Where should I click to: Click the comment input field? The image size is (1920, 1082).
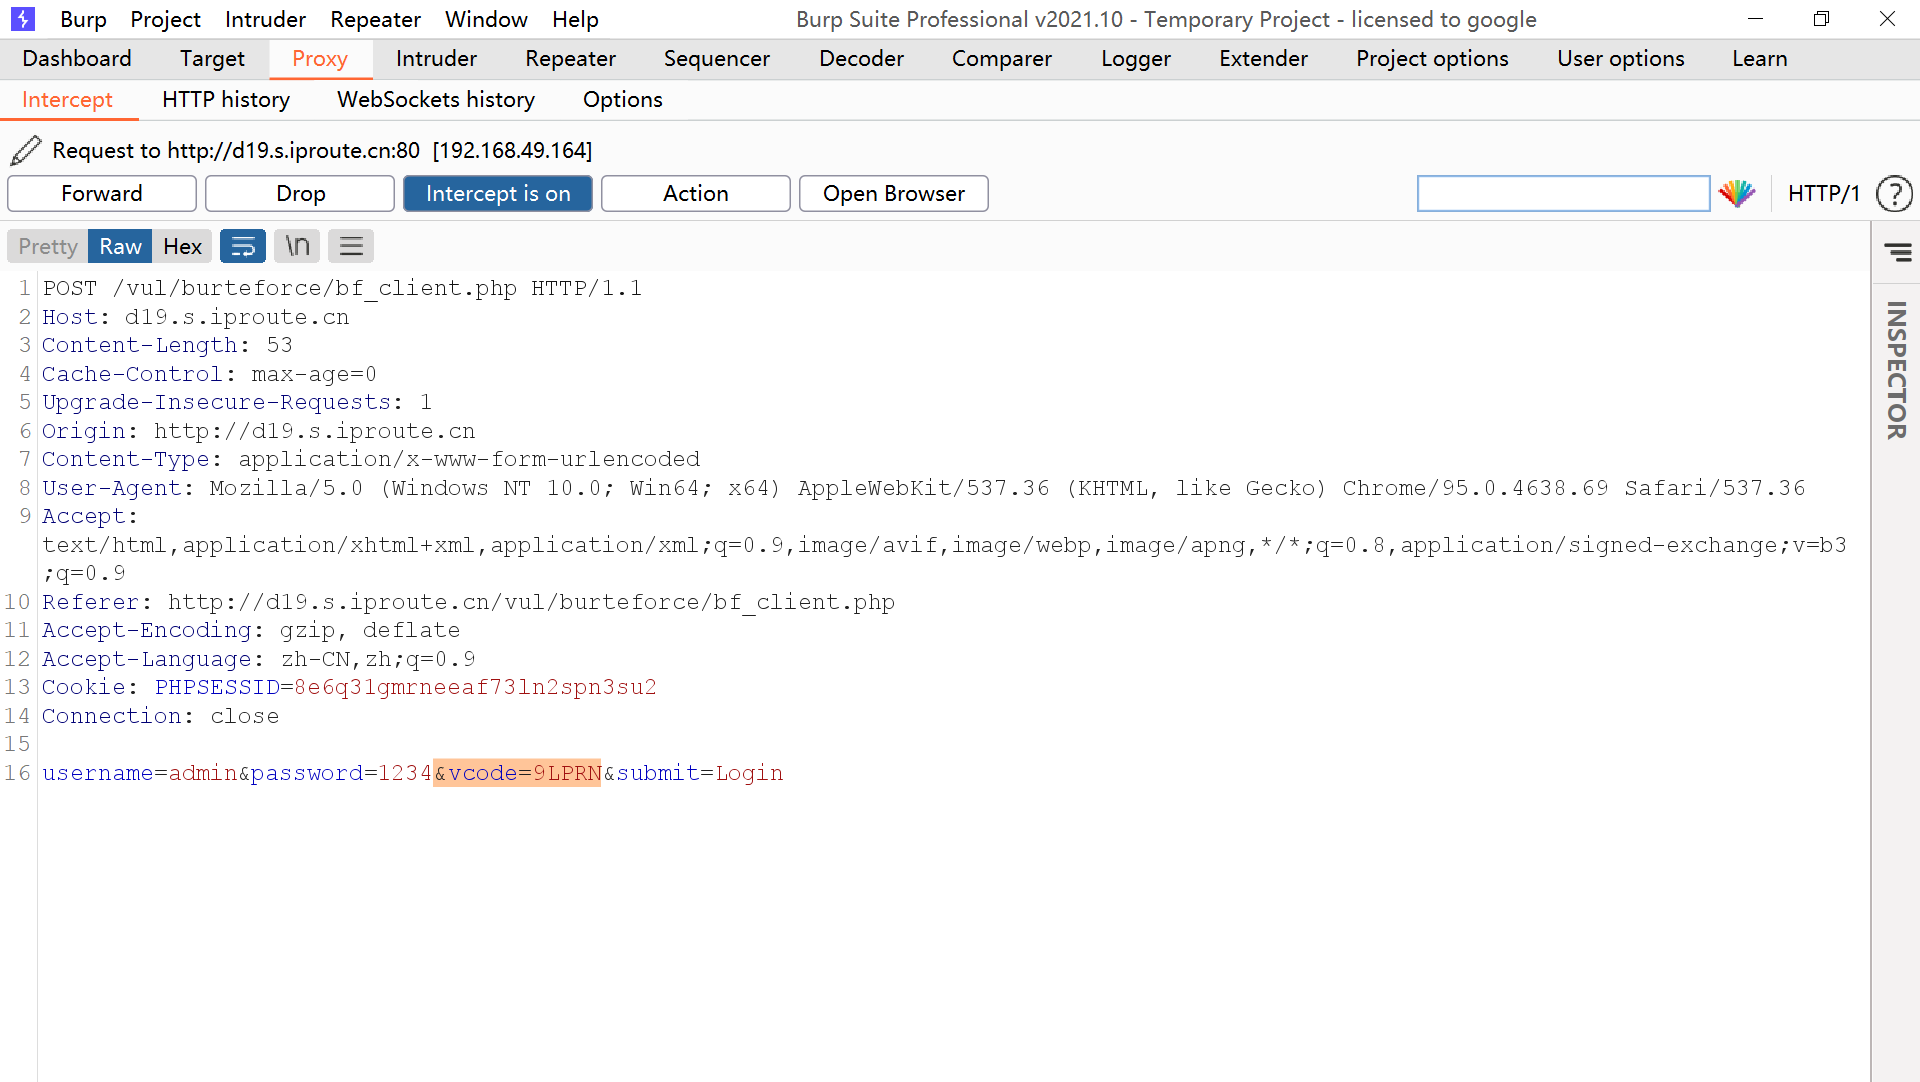click(1563, 193)
